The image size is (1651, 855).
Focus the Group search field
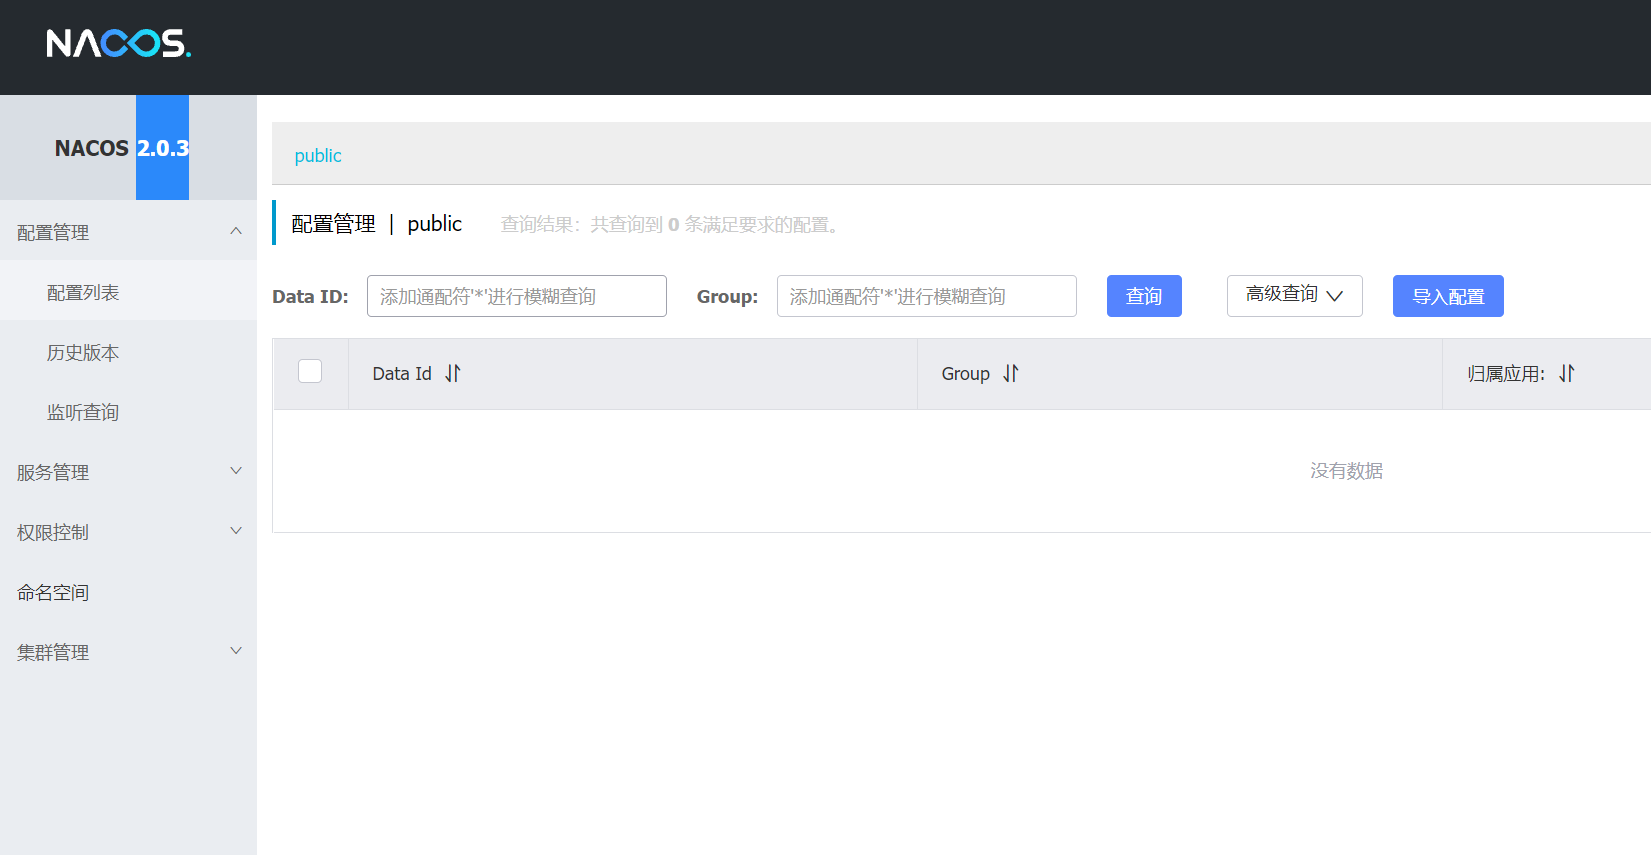926,296
